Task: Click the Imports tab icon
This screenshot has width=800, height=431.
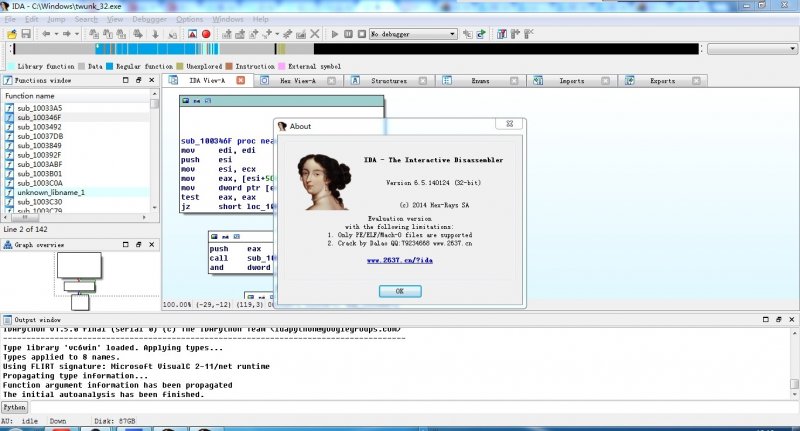Action: pyautogui.click(x=538, y=80)
